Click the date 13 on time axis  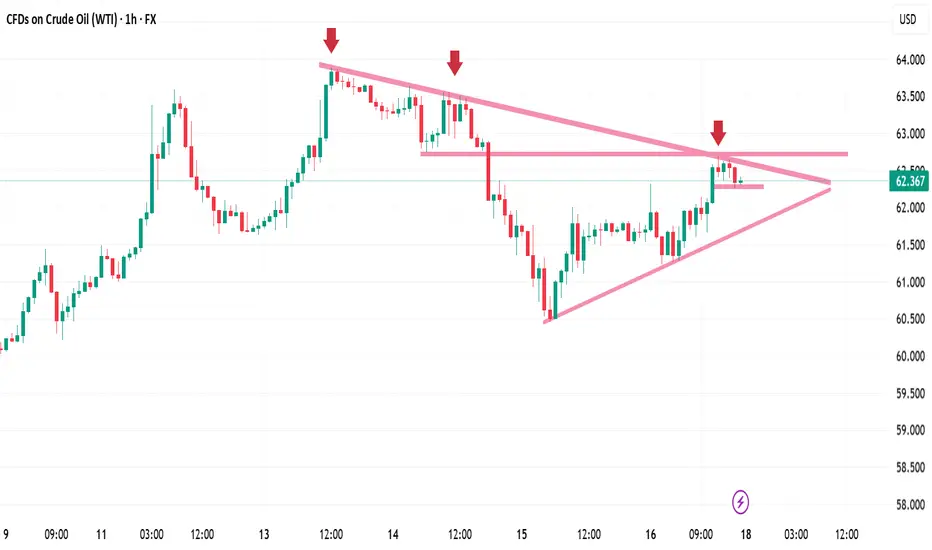point(264,534)
